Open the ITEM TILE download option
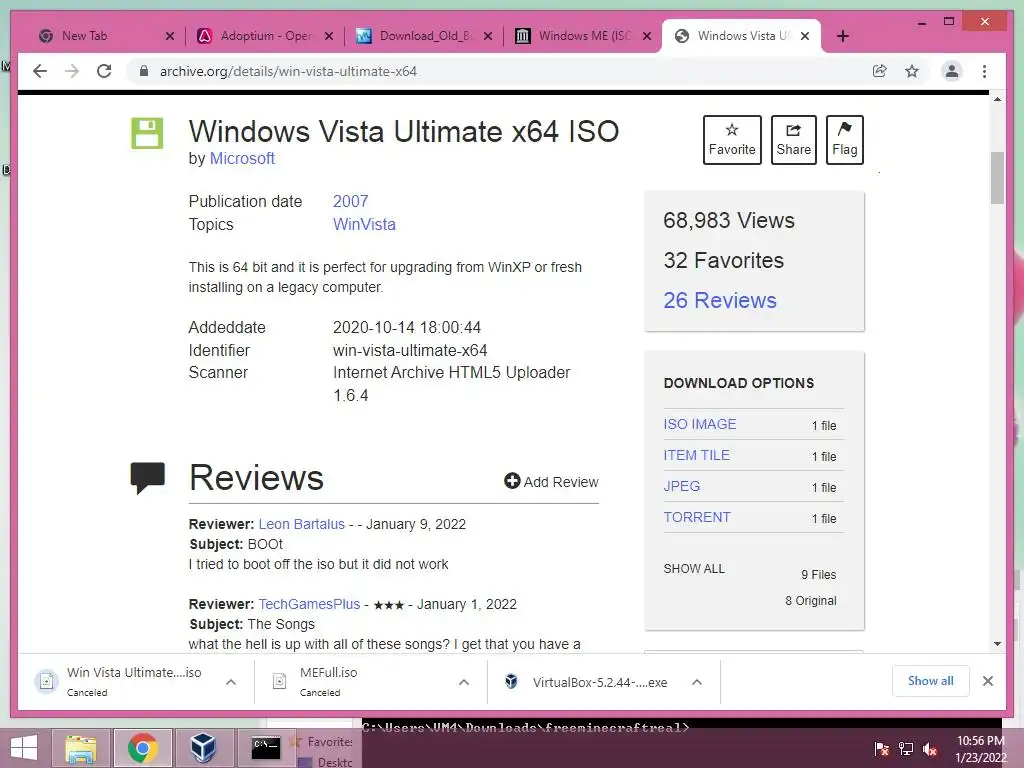1024x768 pixels. 696,455
